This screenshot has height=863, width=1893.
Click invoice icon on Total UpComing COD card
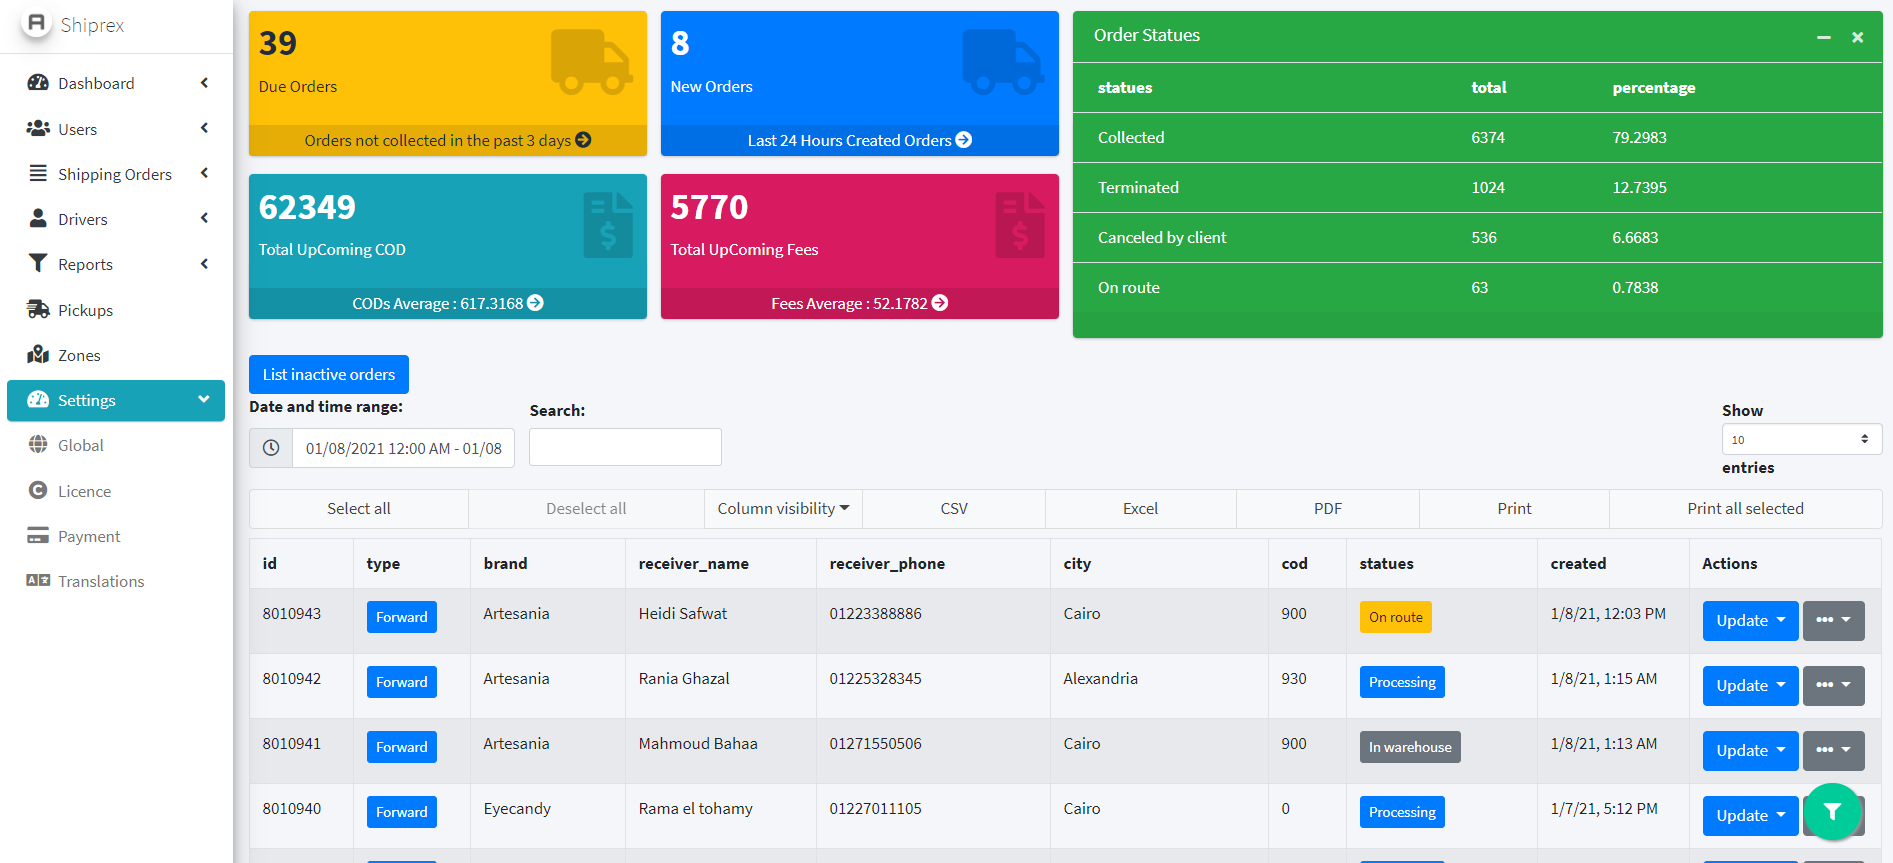[x=608, y=225]
